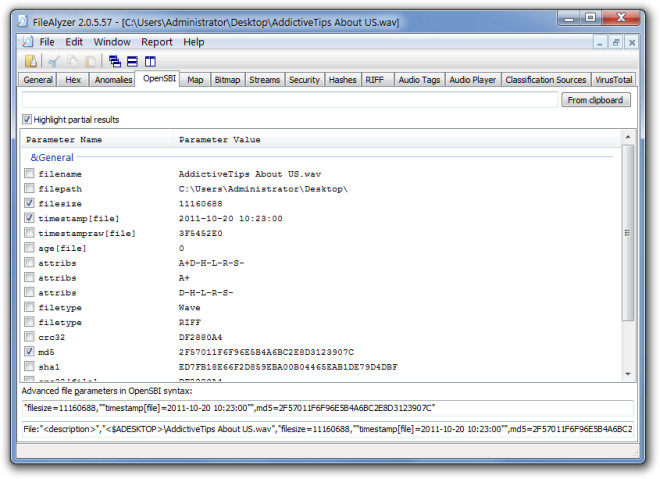
Task: Select the OpenSBI tab
Action: (159, 78)
